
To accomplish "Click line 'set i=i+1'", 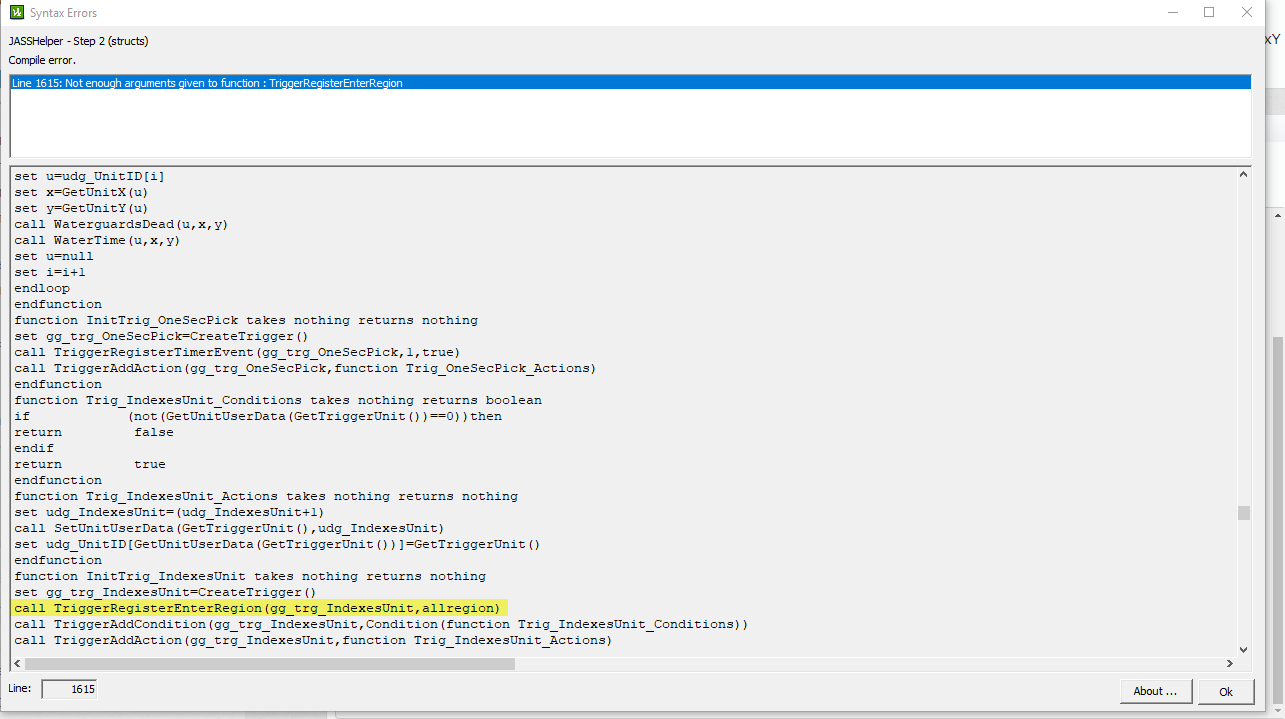I will [50, 272].
